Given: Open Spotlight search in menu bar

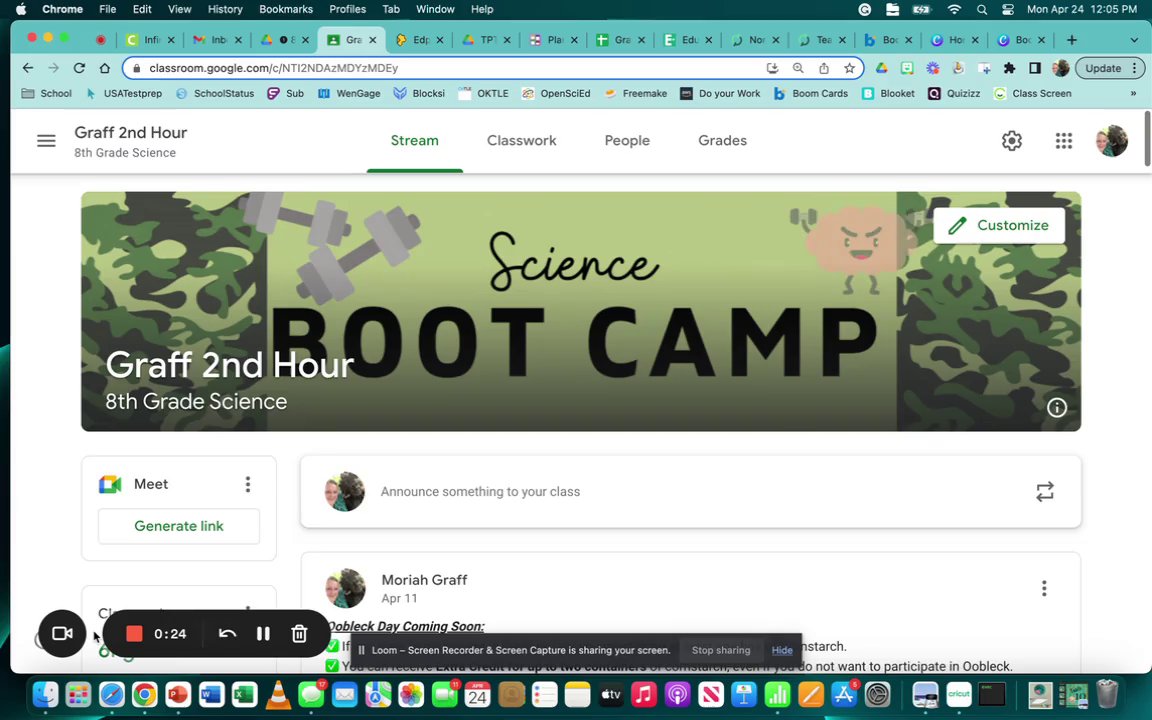Looking at the screenshot, I should pyautogui.click(x=982, y=9).
